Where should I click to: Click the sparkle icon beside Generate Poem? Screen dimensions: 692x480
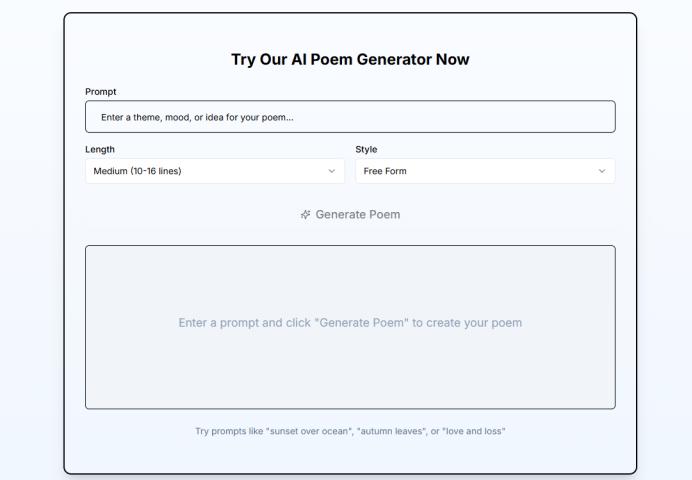[x=306, y=214]
